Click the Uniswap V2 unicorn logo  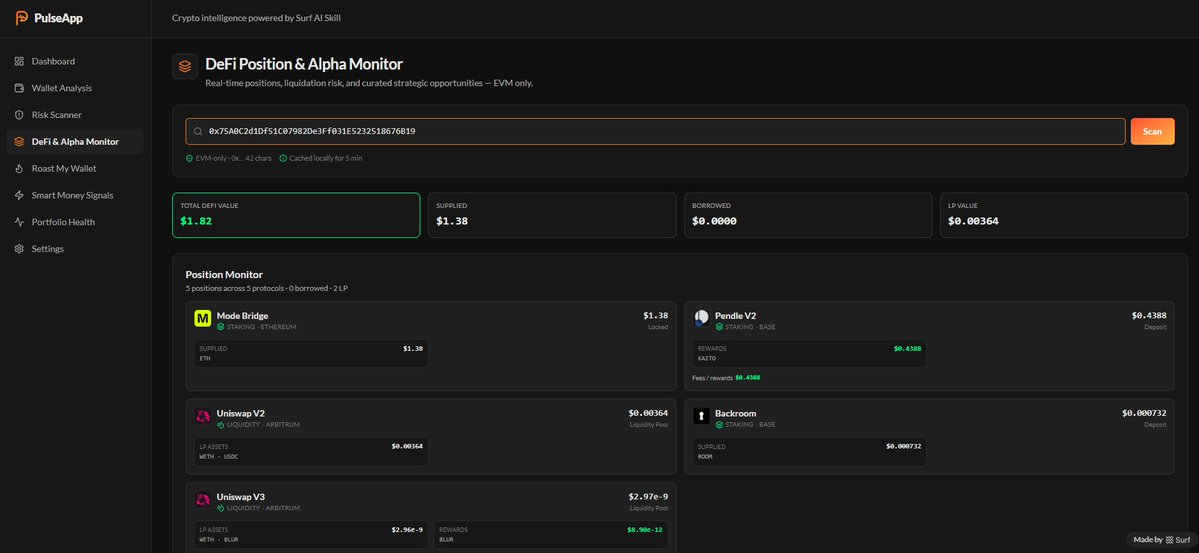[203, 416]
